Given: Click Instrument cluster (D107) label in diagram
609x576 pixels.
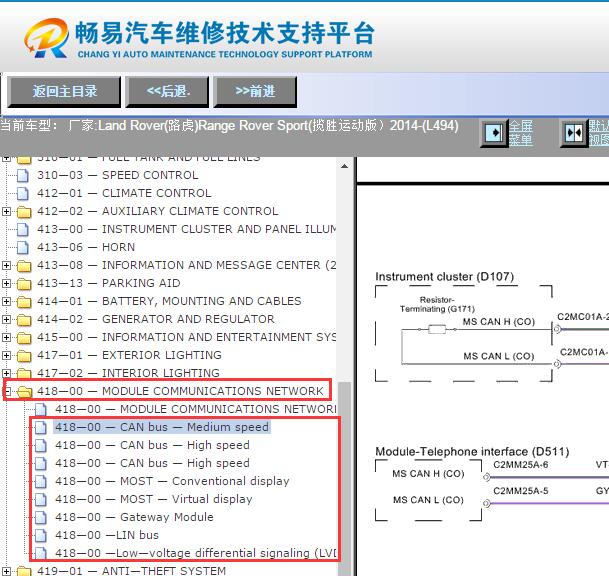Looking at the screenshot, I should [445, 277].
